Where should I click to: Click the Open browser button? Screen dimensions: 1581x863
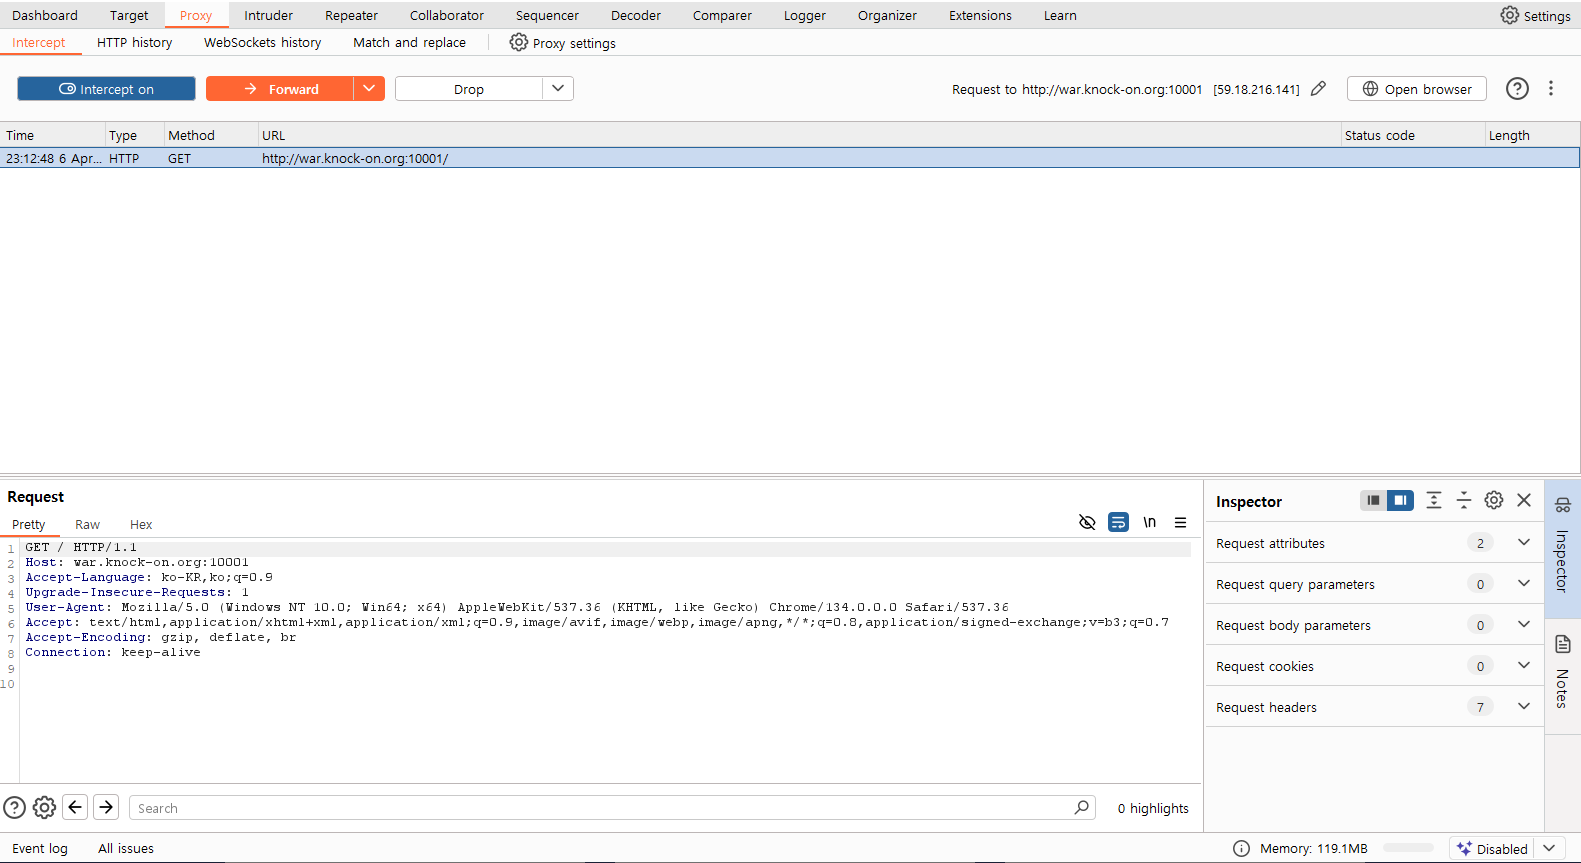[x=1416, y=88]
